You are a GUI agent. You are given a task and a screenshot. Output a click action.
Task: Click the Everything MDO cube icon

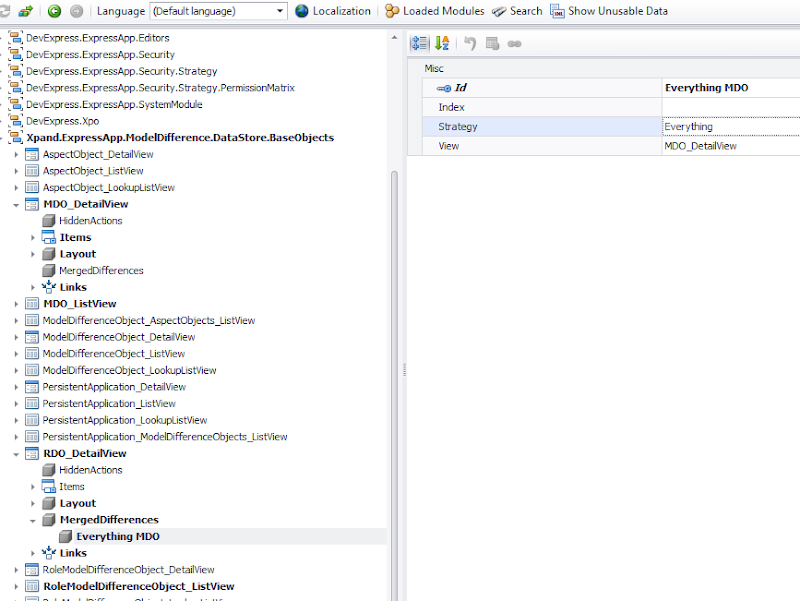[65, 537]
